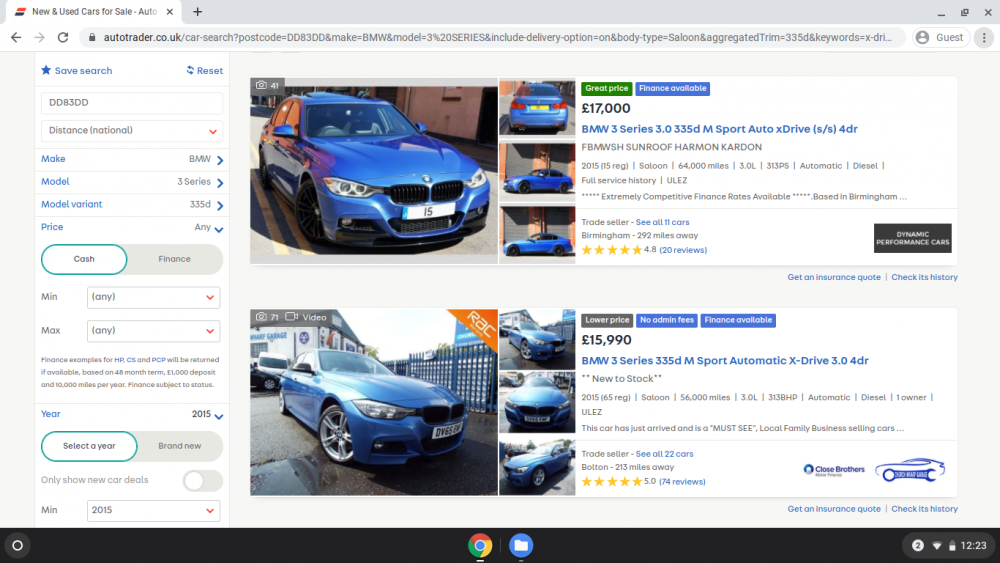The width and height of the screenshot is (1000, 563).
Task: Open BMW 3 Series 3.0 335d M Sport Auto xDrive listing
Action: point(719,129)
